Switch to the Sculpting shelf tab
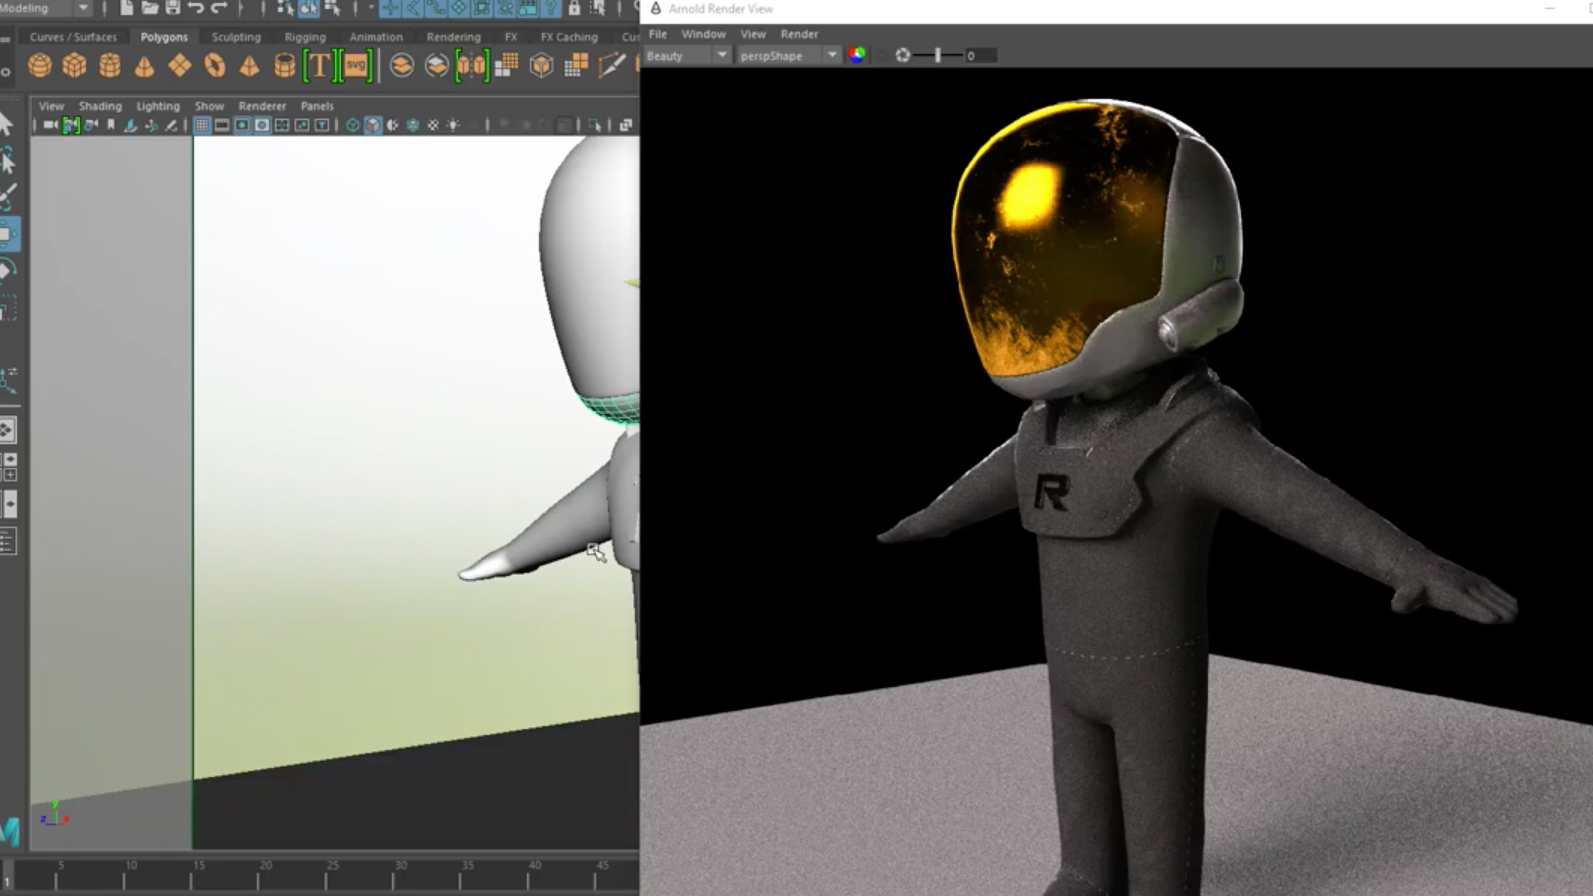Screen dimensions: 1593x896 click(x=236, y=37)
